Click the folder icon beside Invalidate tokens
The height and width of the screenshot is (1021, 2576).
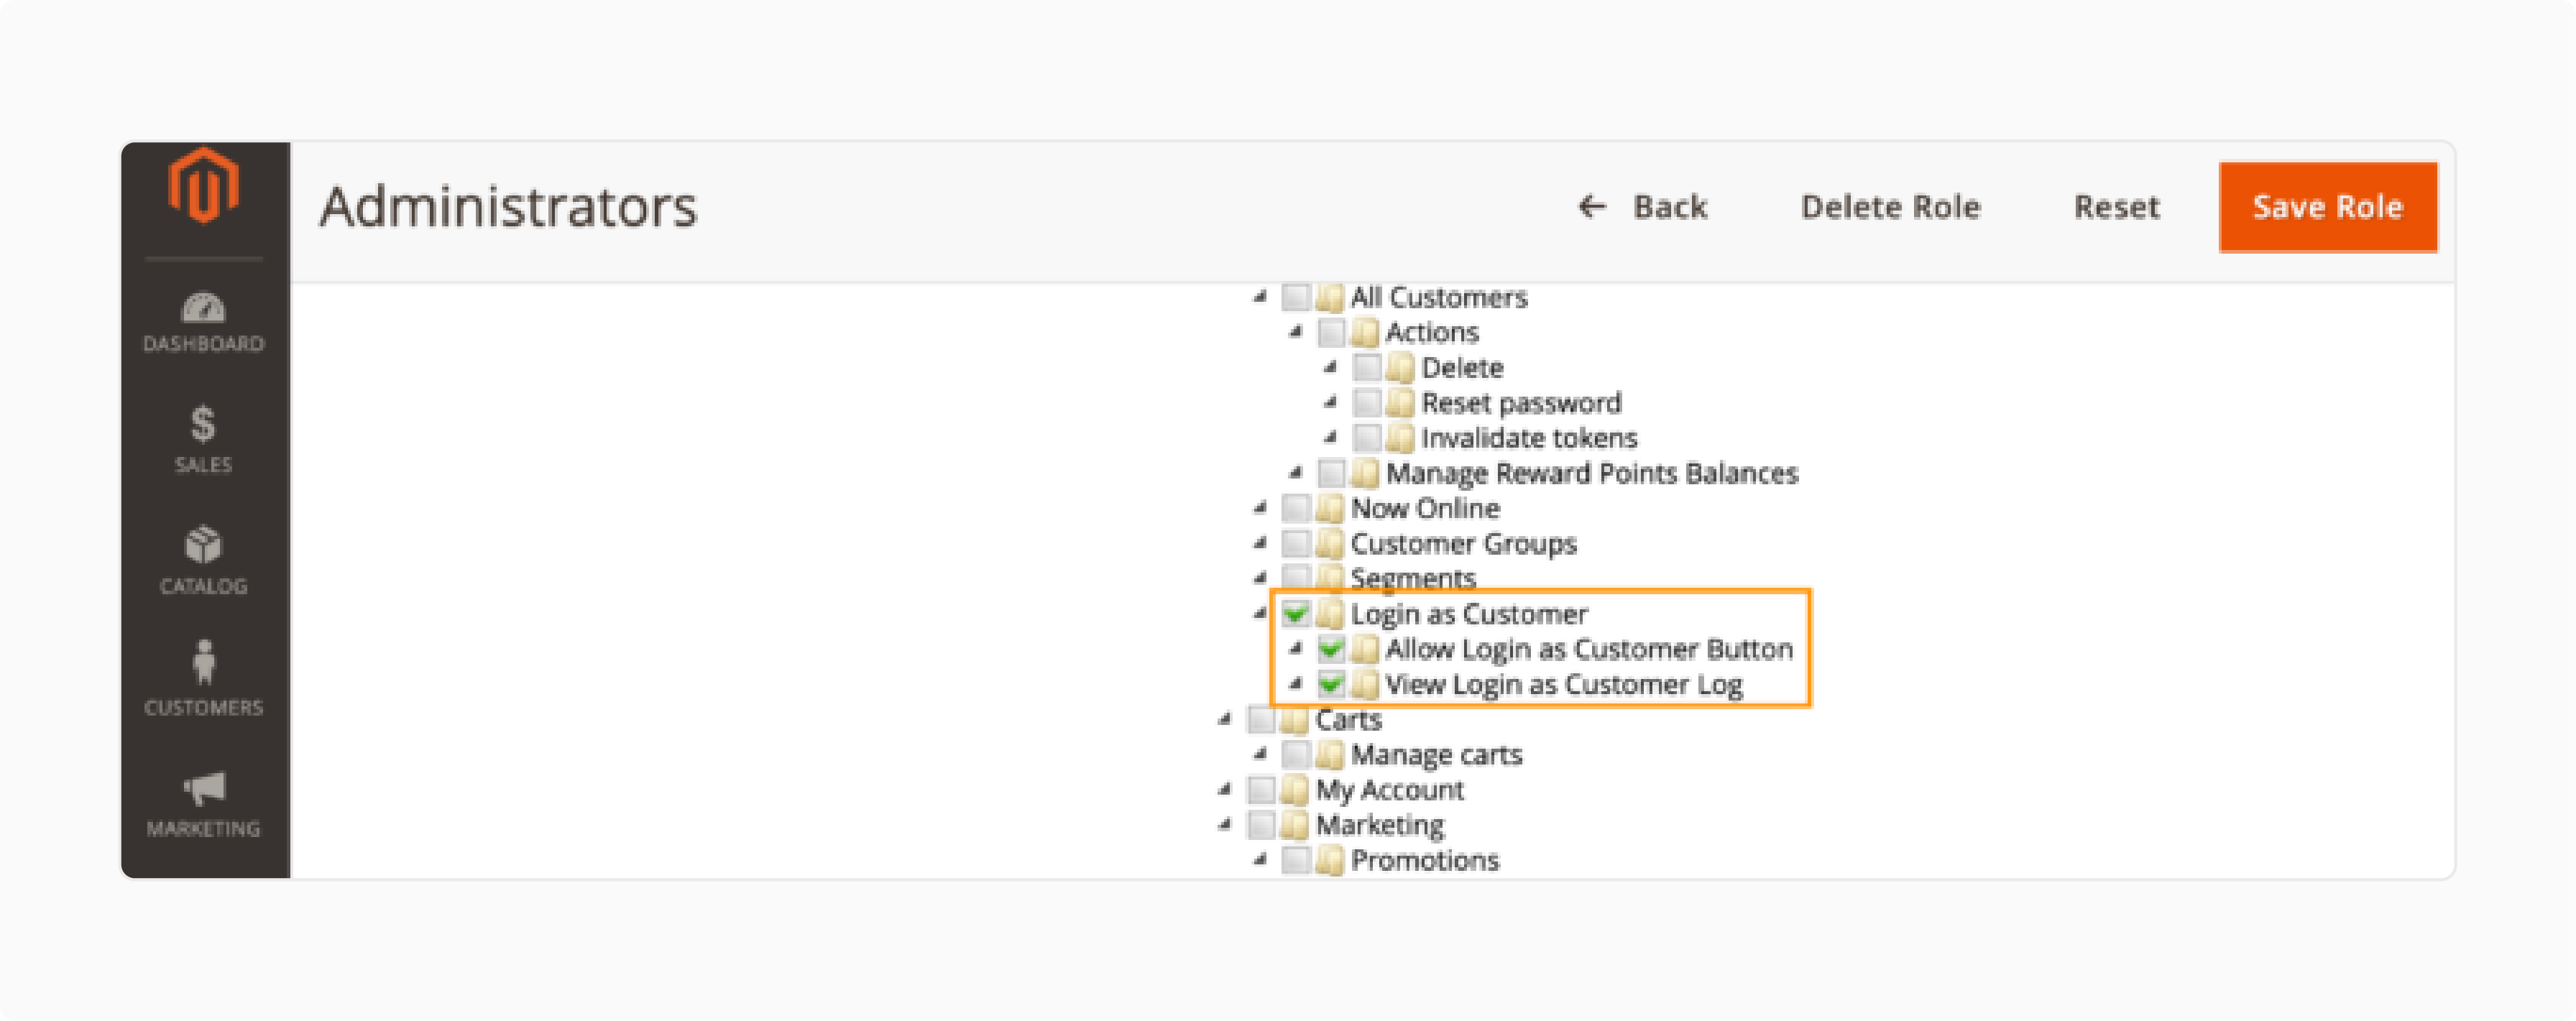coord(1400,438)
